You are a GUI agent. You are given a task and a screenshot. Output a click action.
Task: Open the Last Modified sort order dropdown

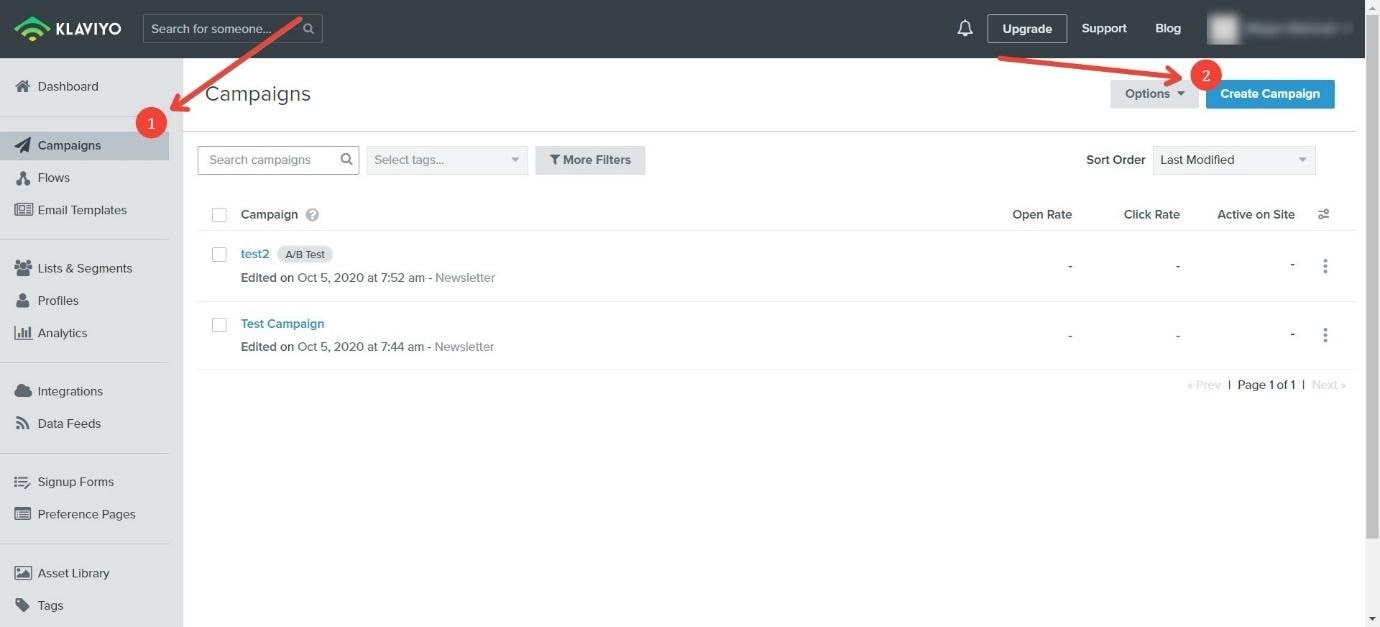tap(1233, 160)
